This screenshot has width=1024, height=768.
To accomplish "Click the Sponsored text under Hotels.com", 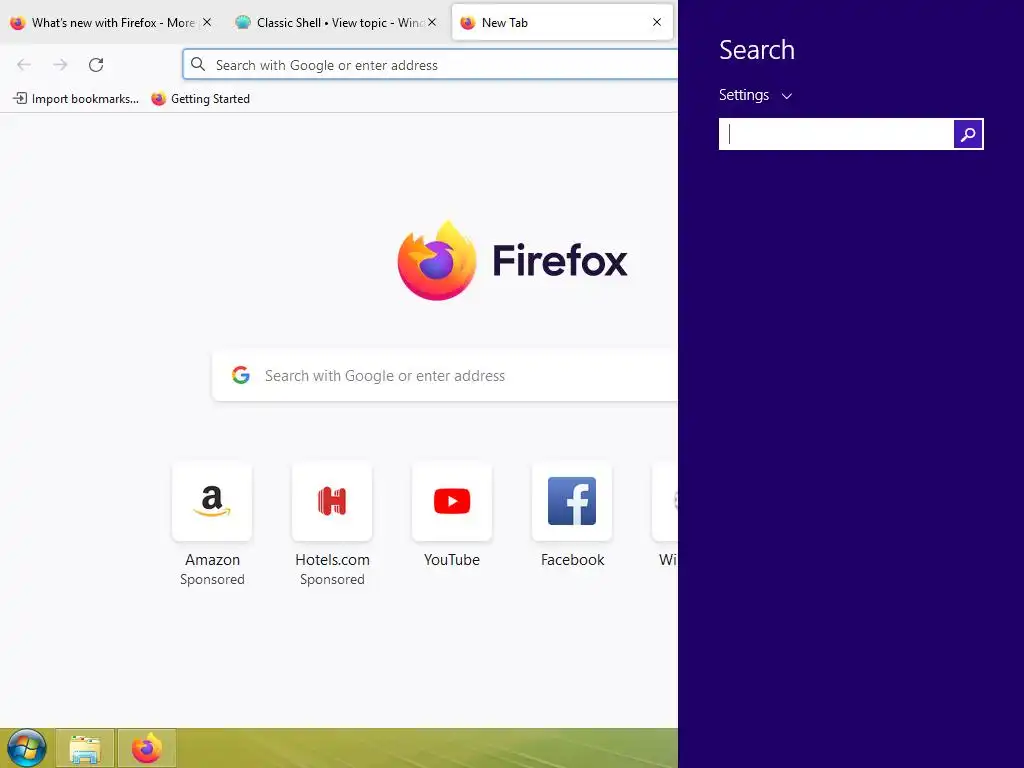I will point(332,579).
